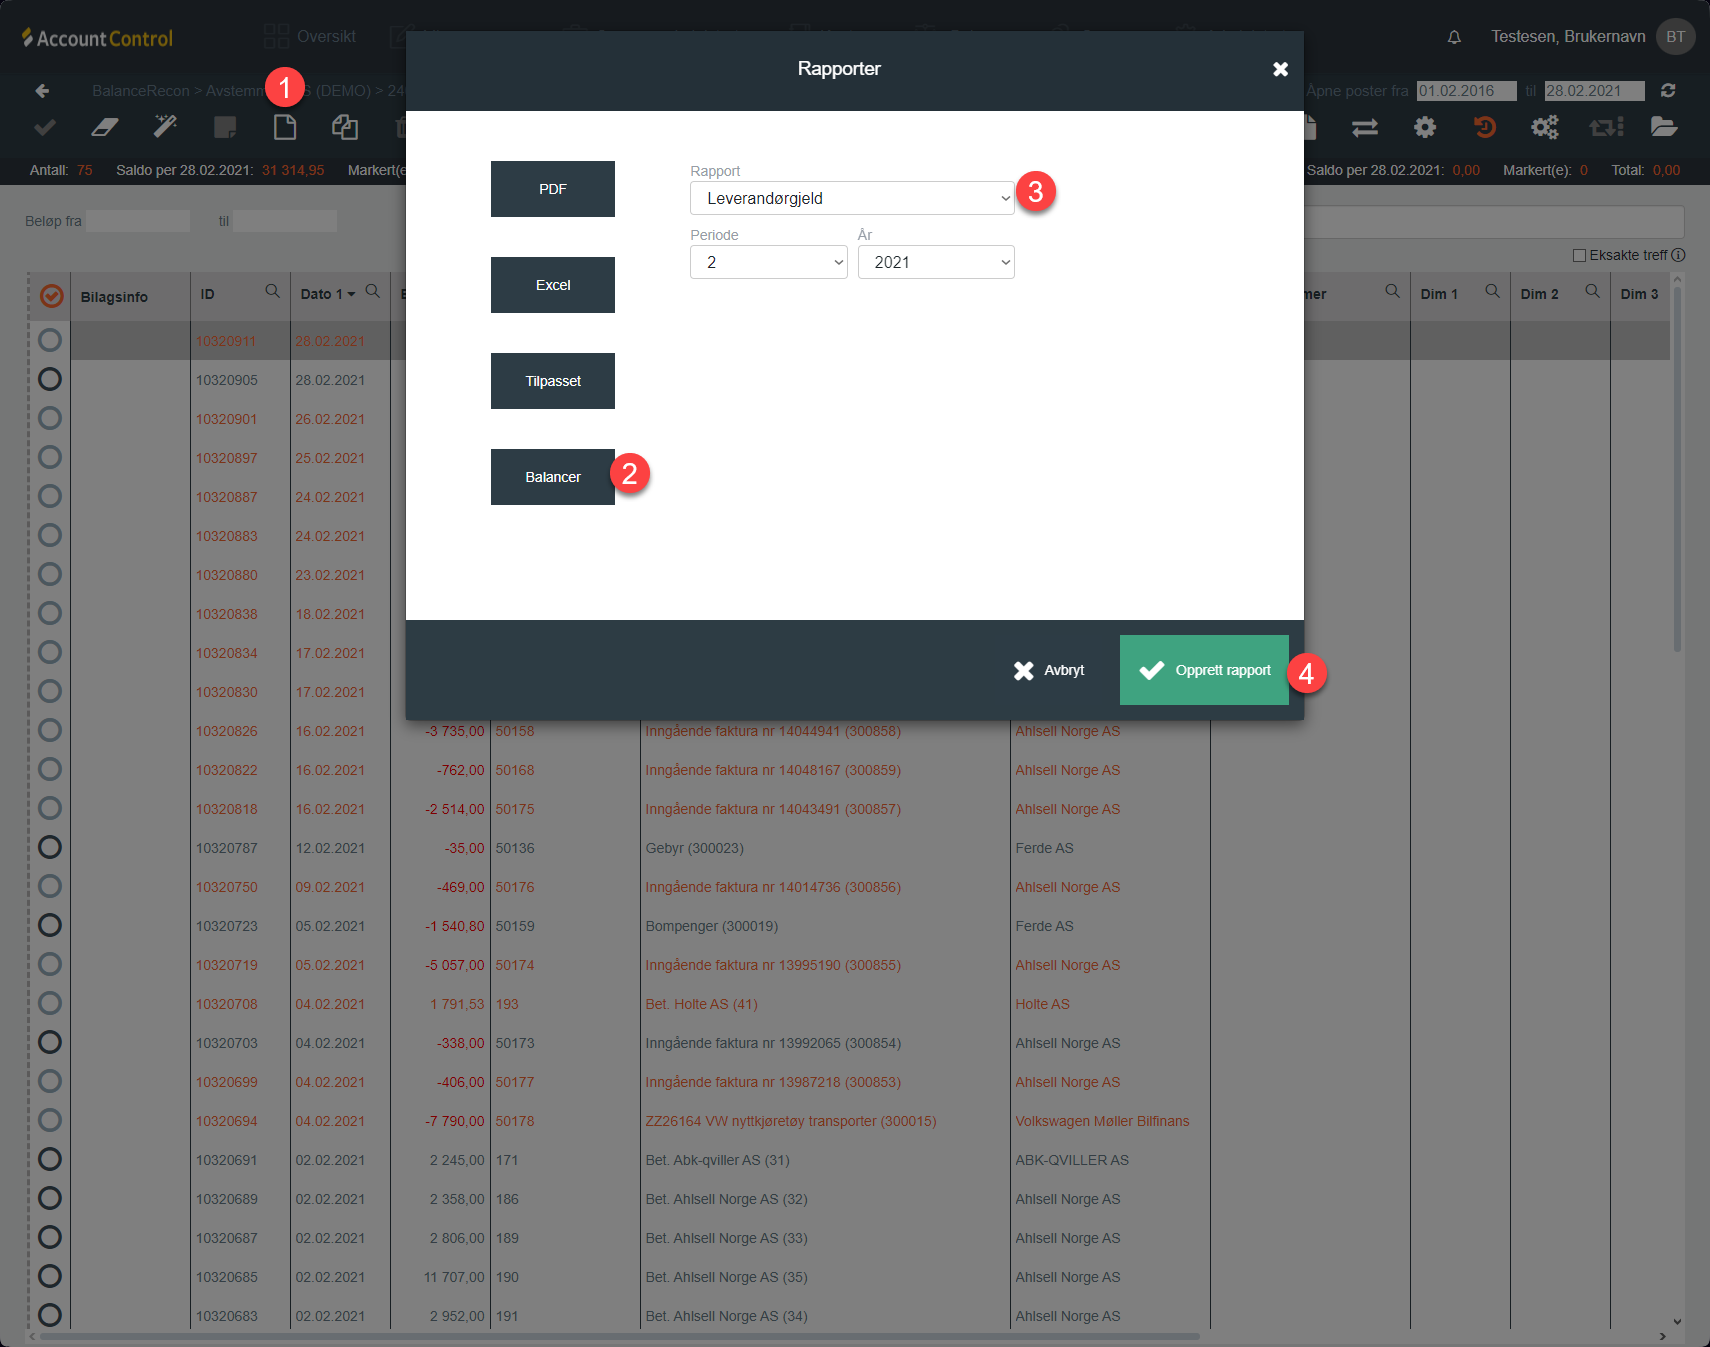This screenshot has width=1710, height=1347.
Task: Click the Beløp fra input field
Action: (x=138, y=221)
